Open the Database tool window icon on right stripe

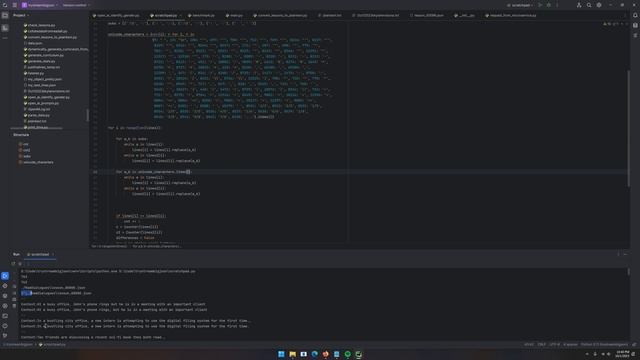(x=635, y=25)
